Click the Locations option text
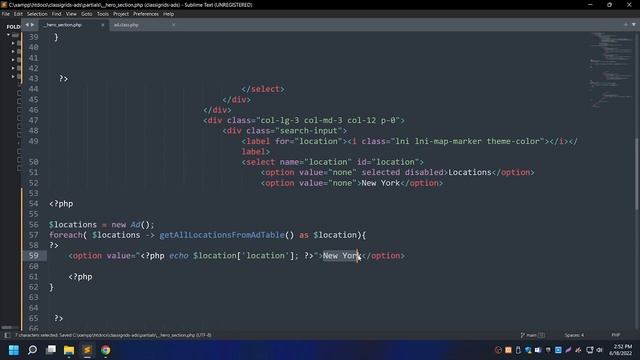Image resolution: width=640 pixels, height=360 pixels. pyautogui.click(x=470, y=172)
